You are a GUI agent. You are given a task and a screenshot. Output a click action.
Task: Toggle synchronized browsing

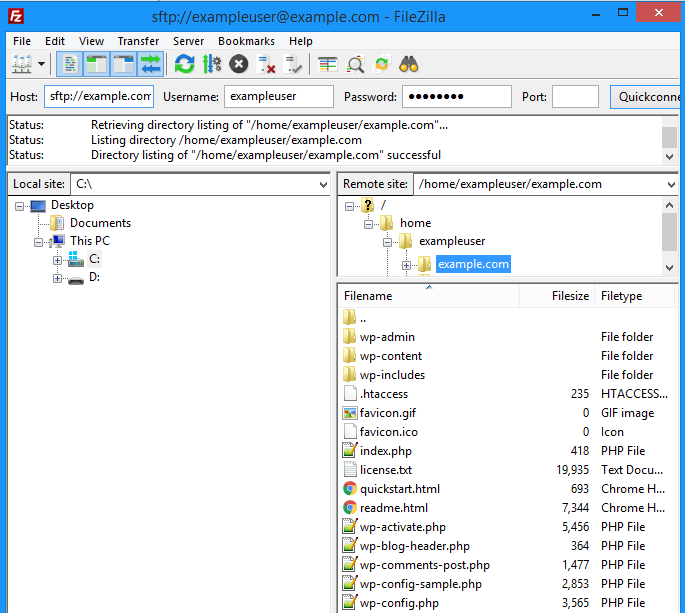pos(382,64)
